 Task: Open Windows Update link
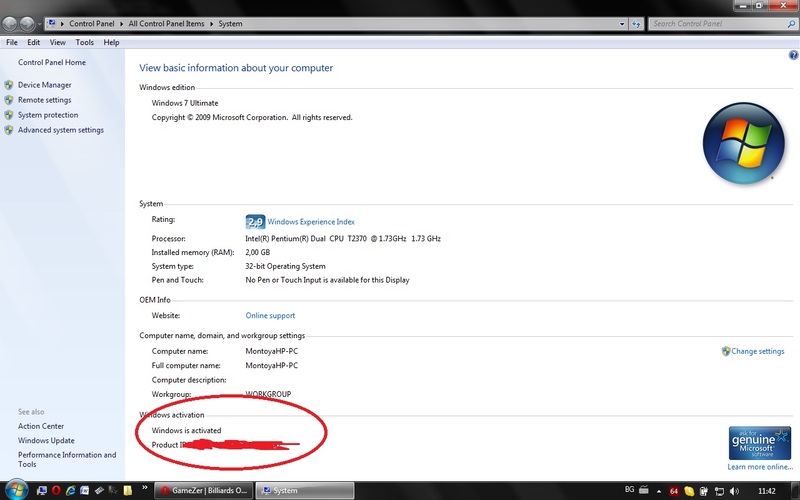46,440
